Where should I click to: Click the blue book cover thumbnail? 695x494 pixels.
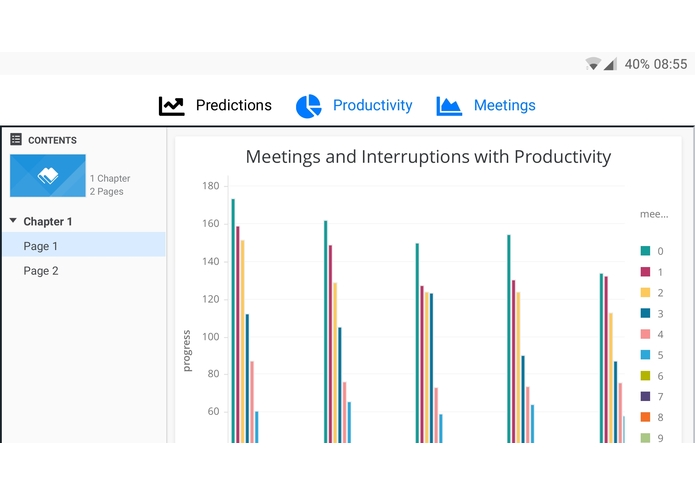48,176
